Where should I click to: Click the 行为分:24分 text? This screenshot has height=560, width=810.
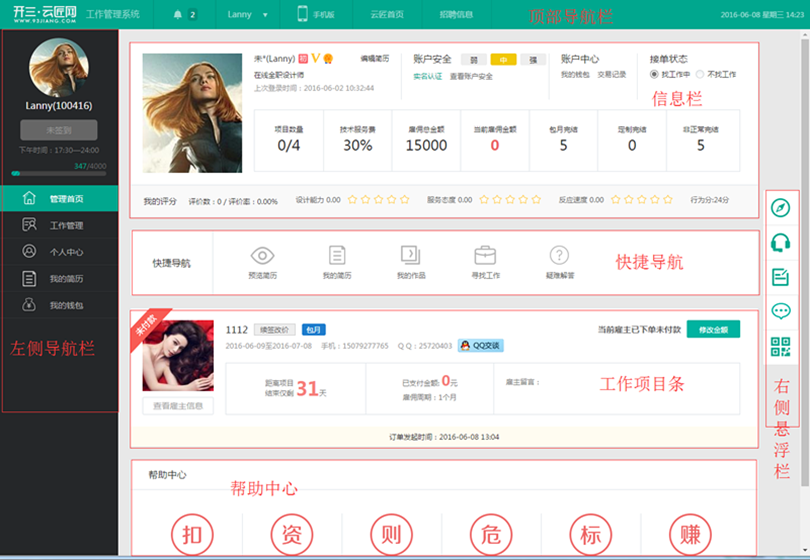point(709,200)
